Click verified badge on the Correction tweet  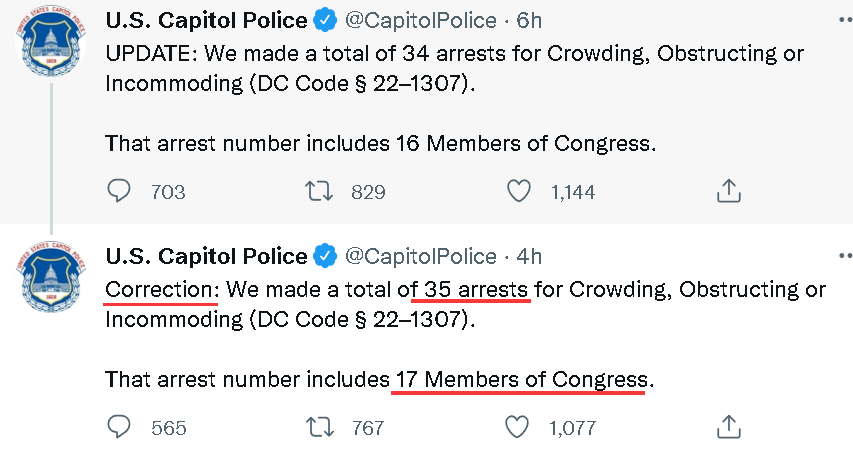tap(325, 256)
